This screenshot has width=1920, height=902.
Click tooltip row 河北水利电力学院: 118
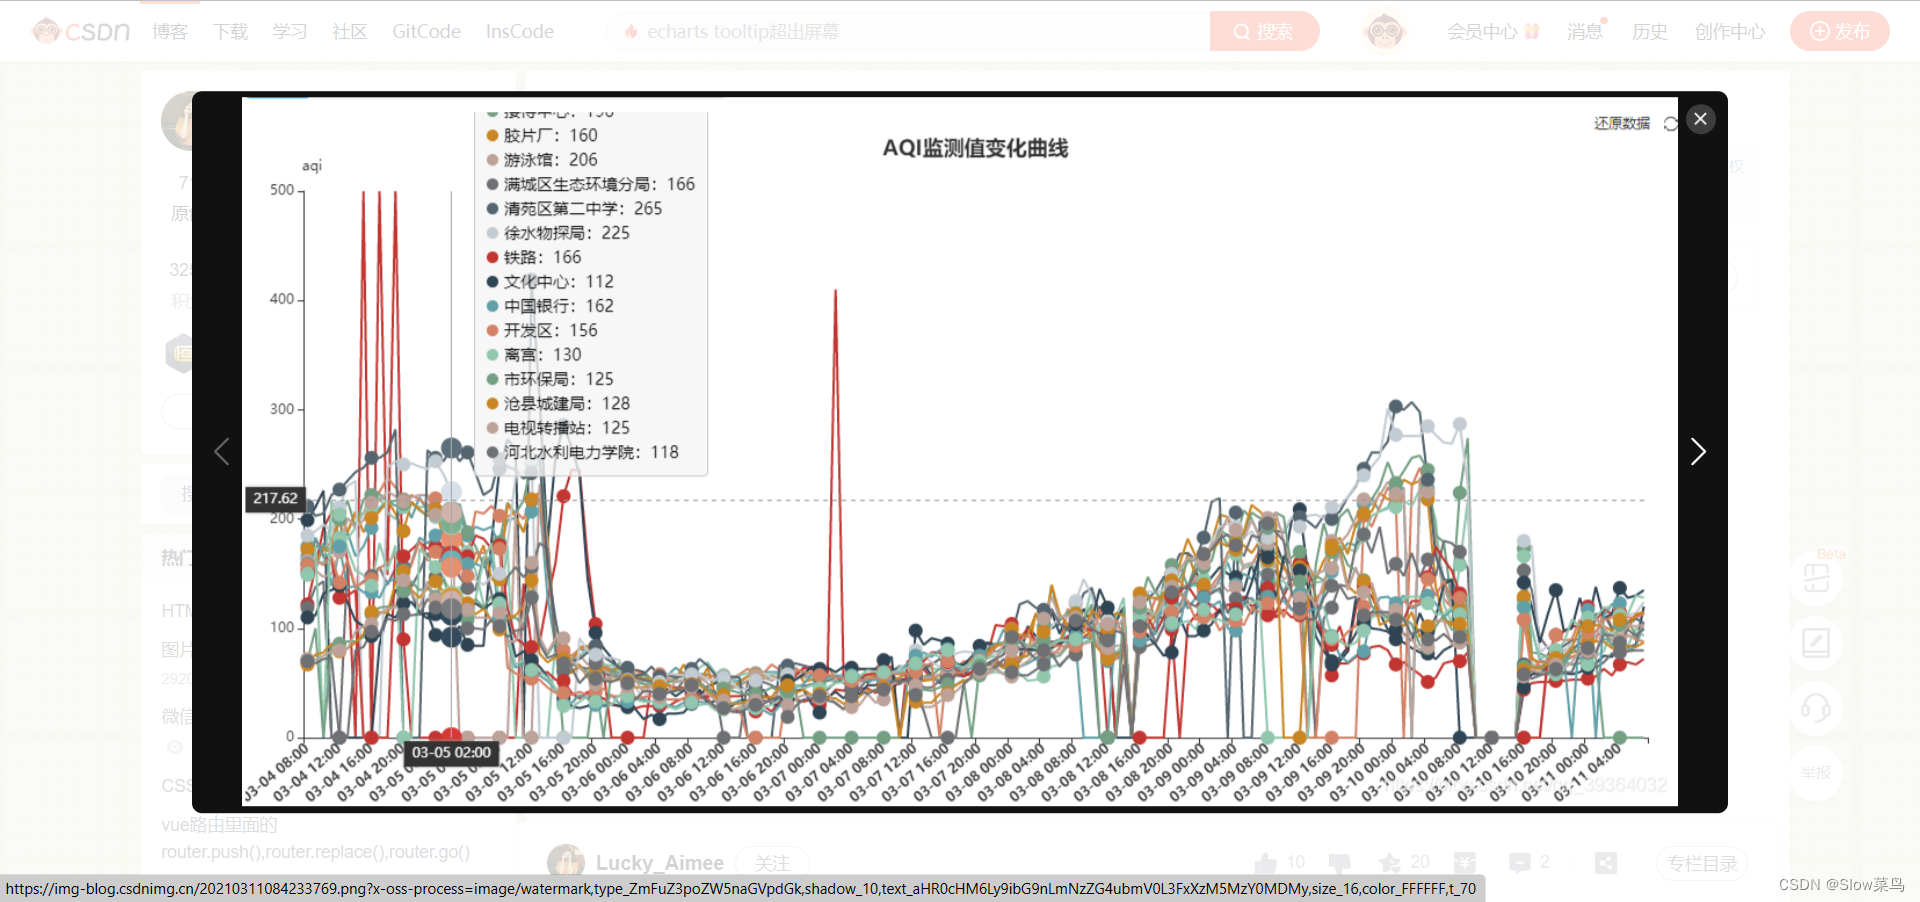coord(583,452)
